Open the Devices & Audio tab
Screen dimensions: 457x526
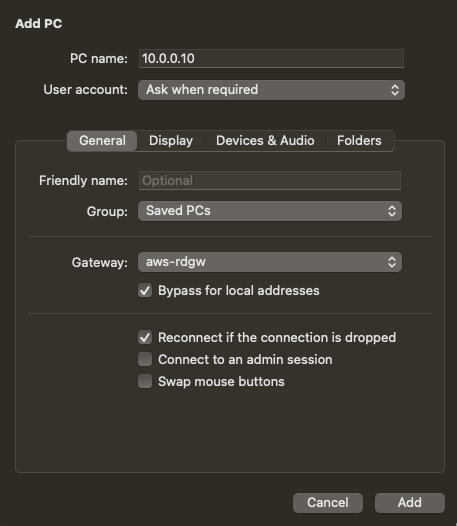[x=265, y=141]
